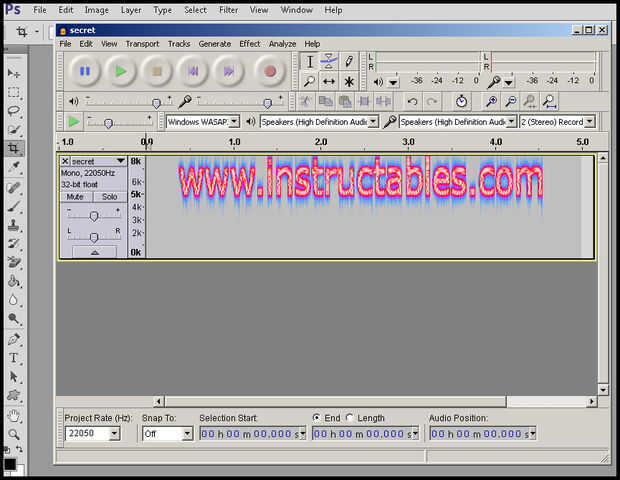The width and height of the screenshot is (620, 480).
Task: Click the 2.0 mark on timeline ruler
Action: [321, 142]
